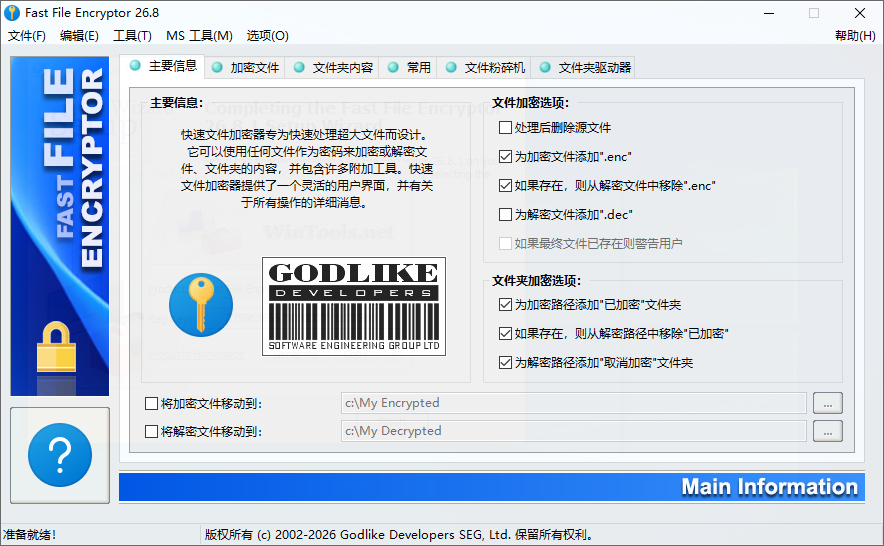The height and width of the screenshot is (546, 884).
Task: Click the app key icon in title bar
Action: point(12,12)
